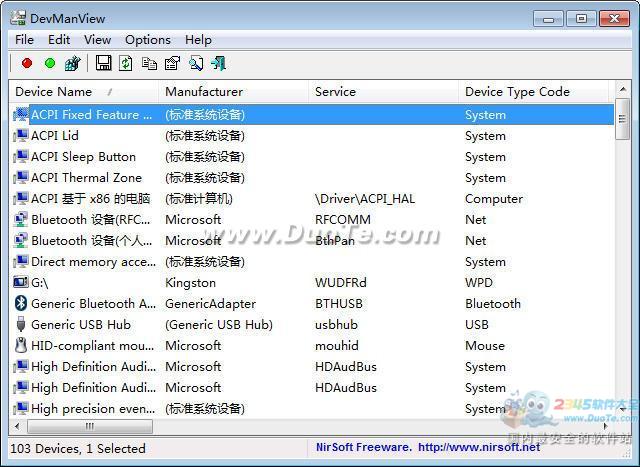Click the Computer device type cell

pyautogui.click(x=494, y=199)
